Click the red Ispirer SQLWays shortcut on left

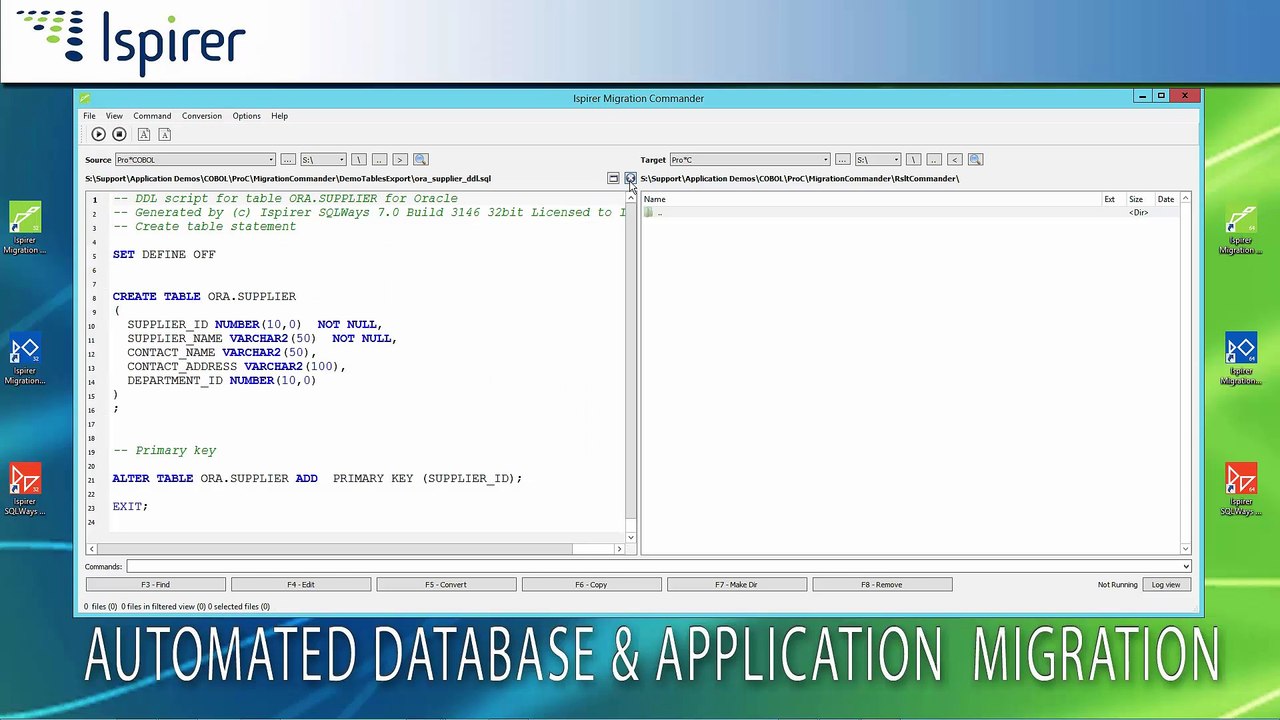[25, 489]
